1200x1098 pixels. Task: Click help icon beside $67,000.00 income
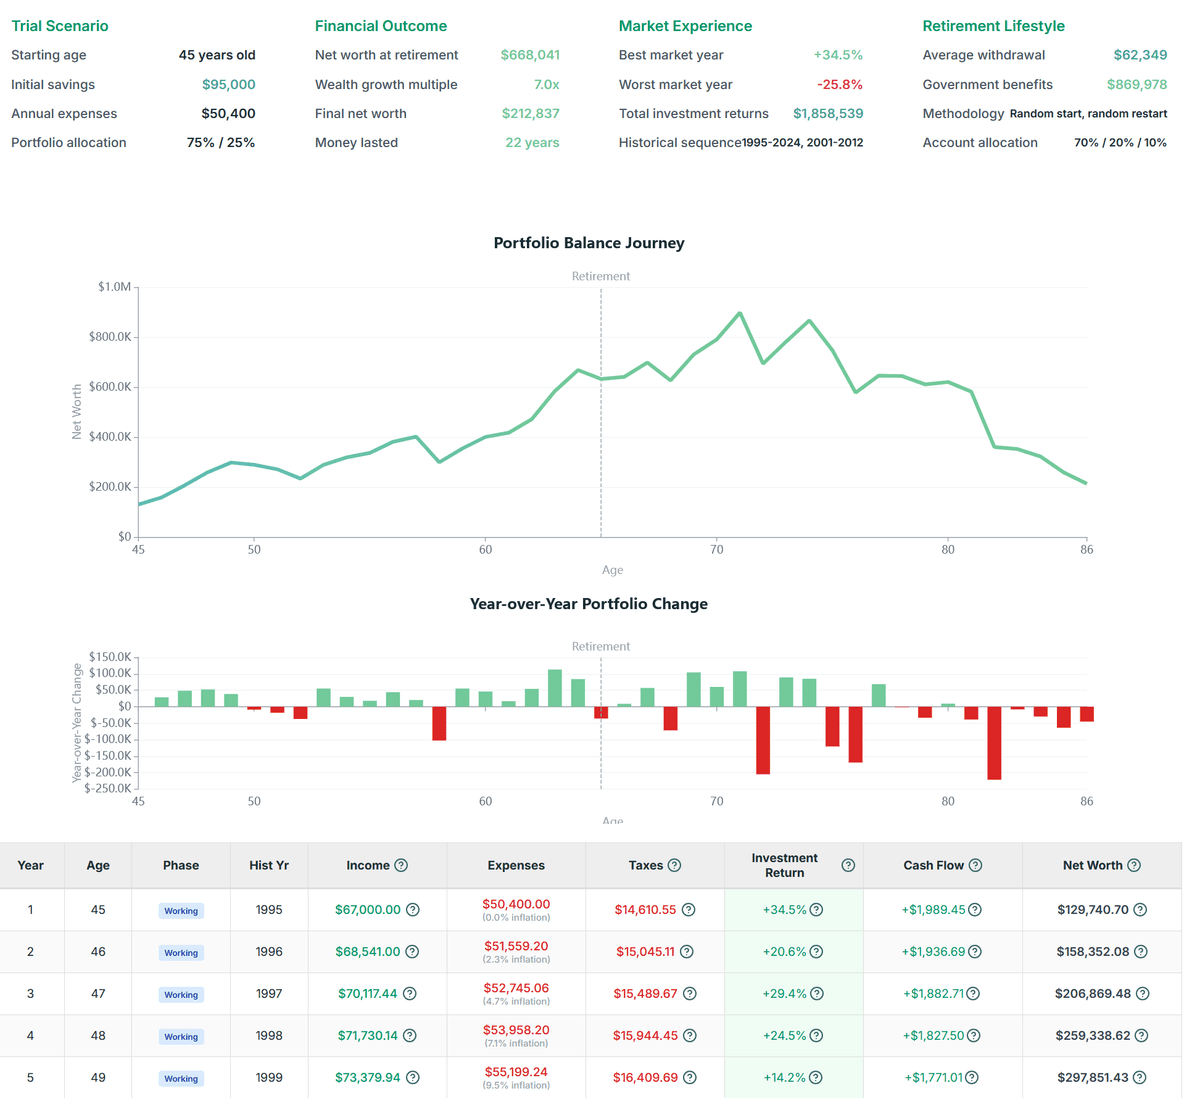[x=413, y=910]
